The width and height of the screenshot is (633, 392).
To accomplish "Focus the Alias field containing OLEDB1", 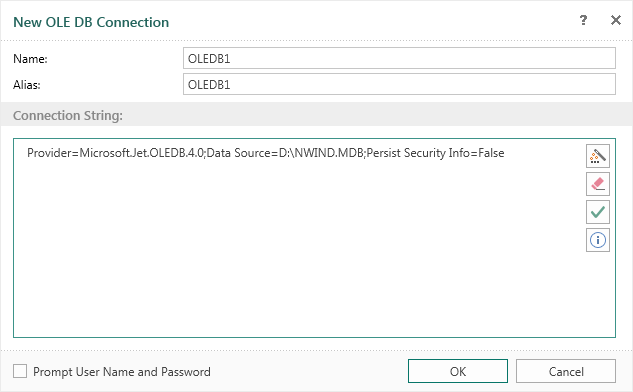I will click(399, 84).
